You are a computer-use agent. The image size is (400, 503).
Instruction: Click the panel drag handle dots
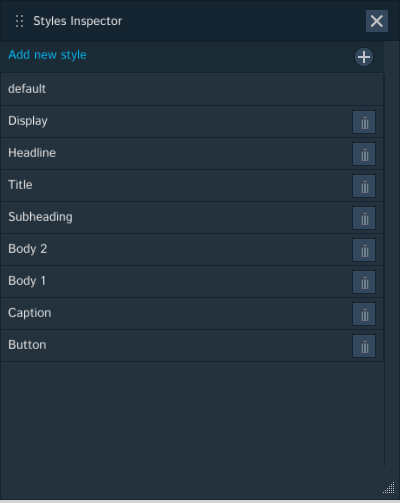coord(19,21)
